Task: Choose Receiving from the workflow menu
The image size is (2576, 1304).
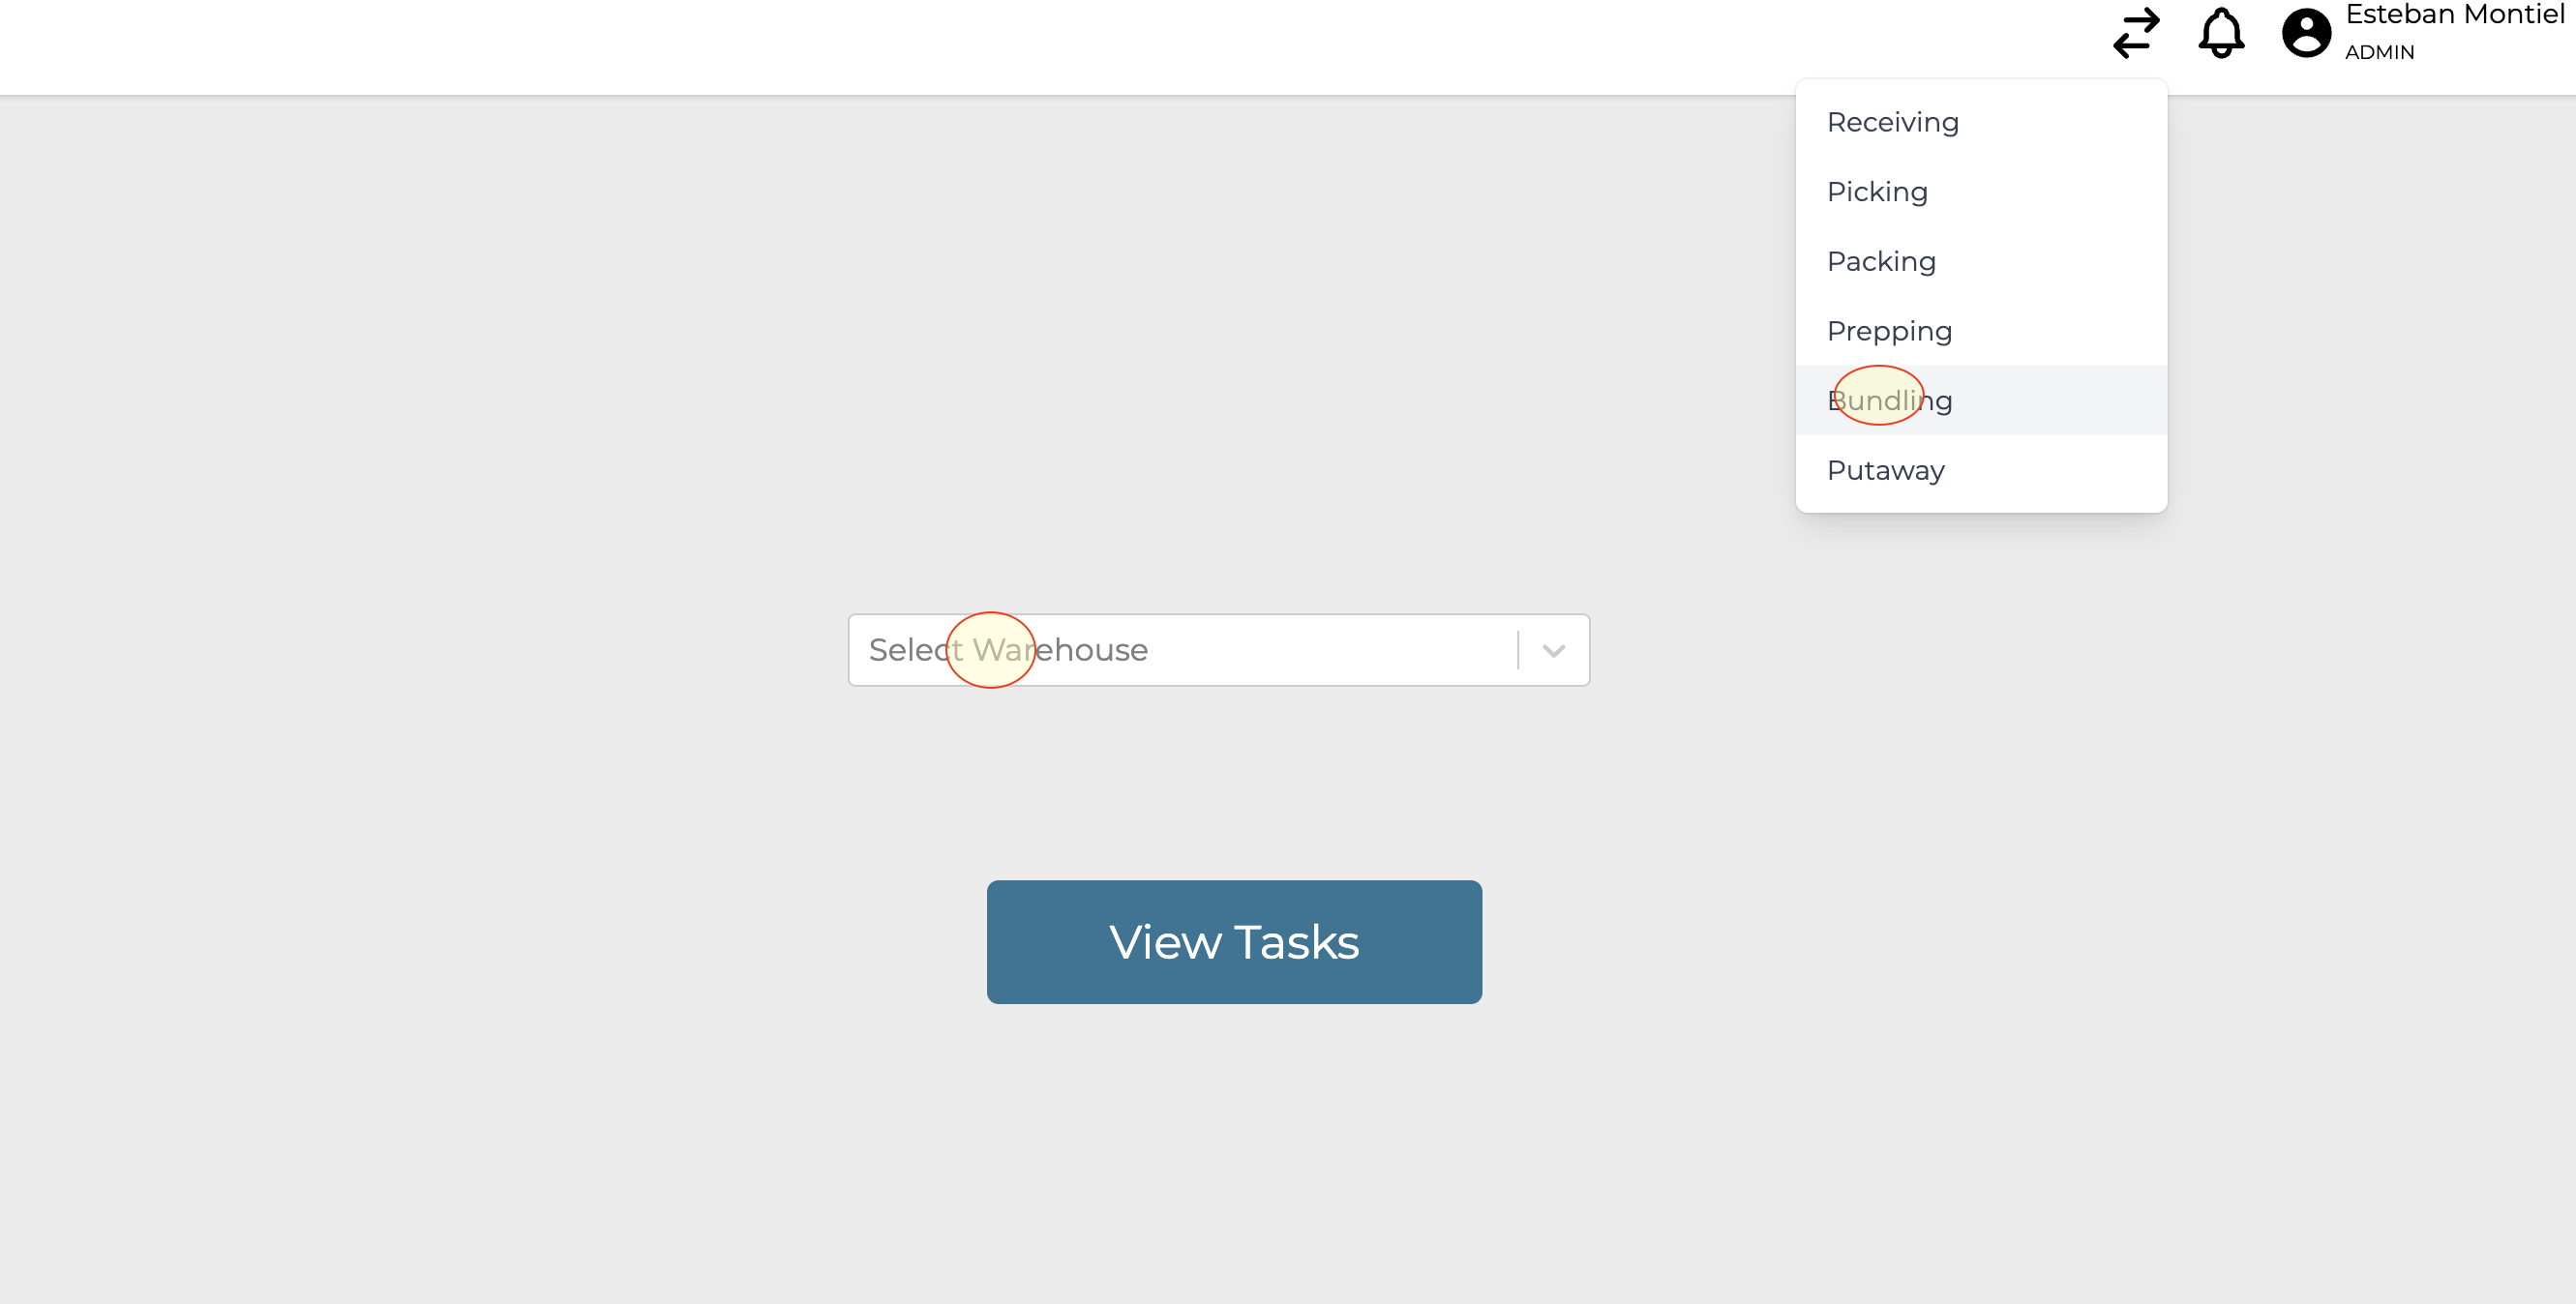Action: point(1892,122)
